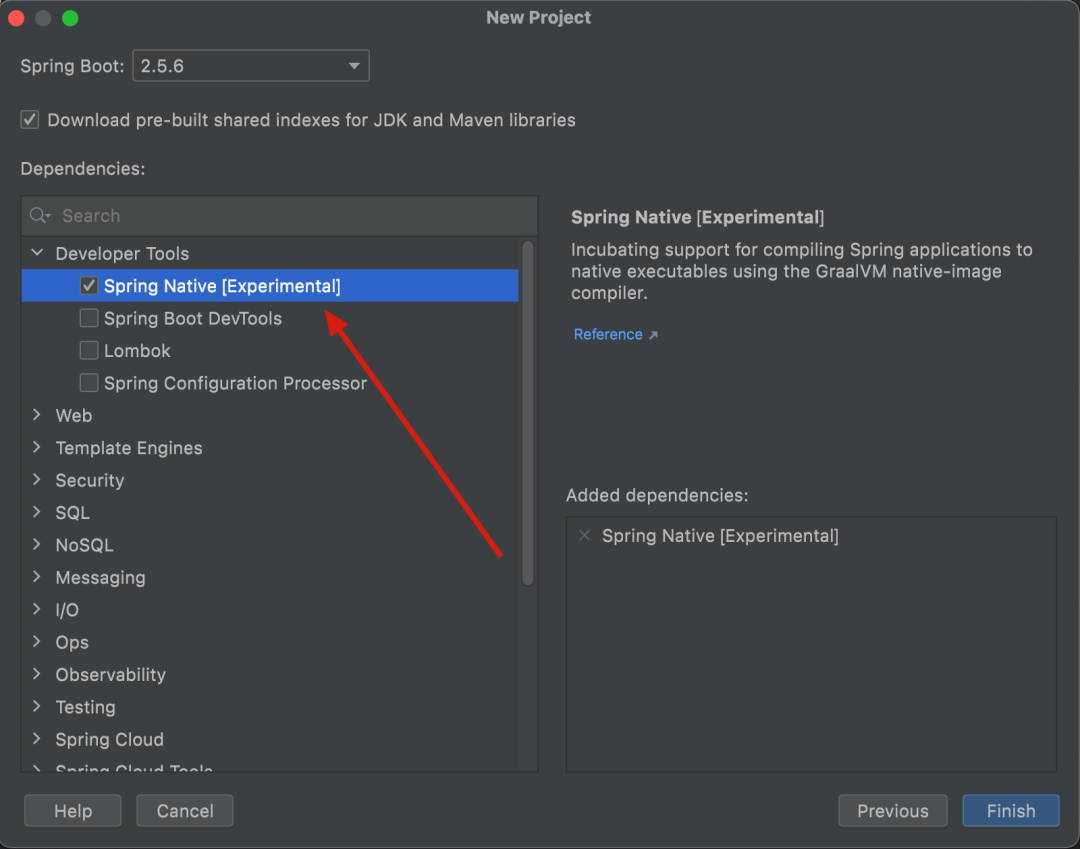Click the external link arrow beside Reference
Image resolution: width=1080 pixels, height=849 pixels.
653,335
